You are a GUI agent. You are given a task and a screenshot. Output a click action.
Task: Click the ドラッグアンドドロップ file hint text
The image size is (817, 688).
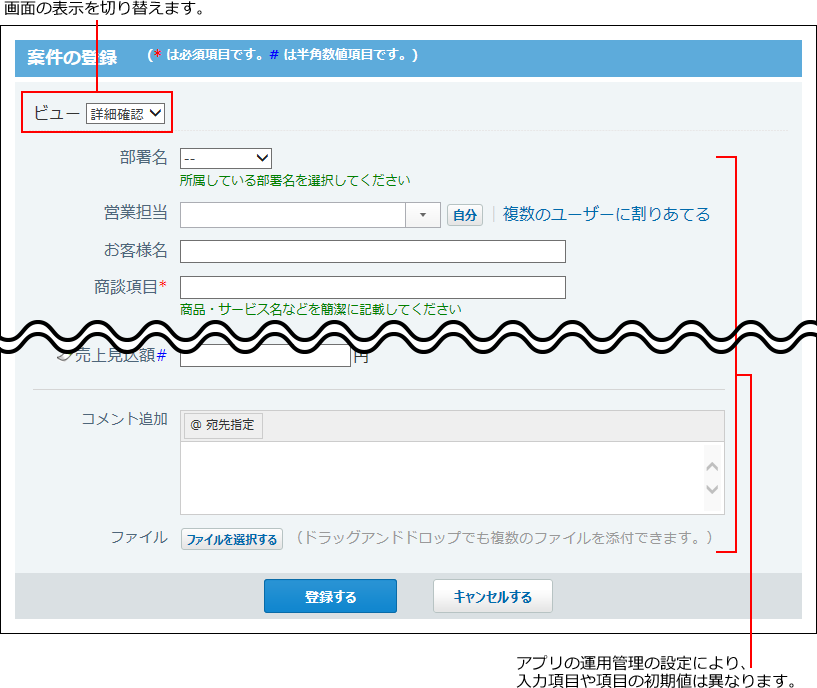504,537
